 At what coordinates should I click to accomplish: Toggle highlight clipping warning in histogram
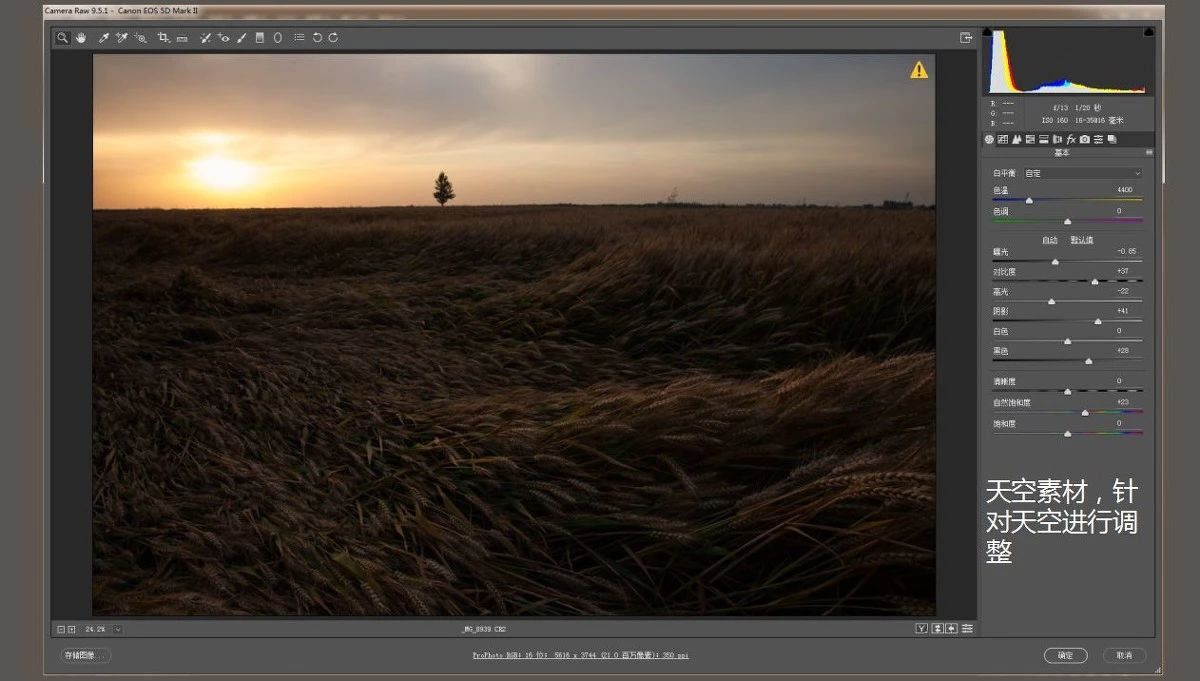coord(1148,32)
